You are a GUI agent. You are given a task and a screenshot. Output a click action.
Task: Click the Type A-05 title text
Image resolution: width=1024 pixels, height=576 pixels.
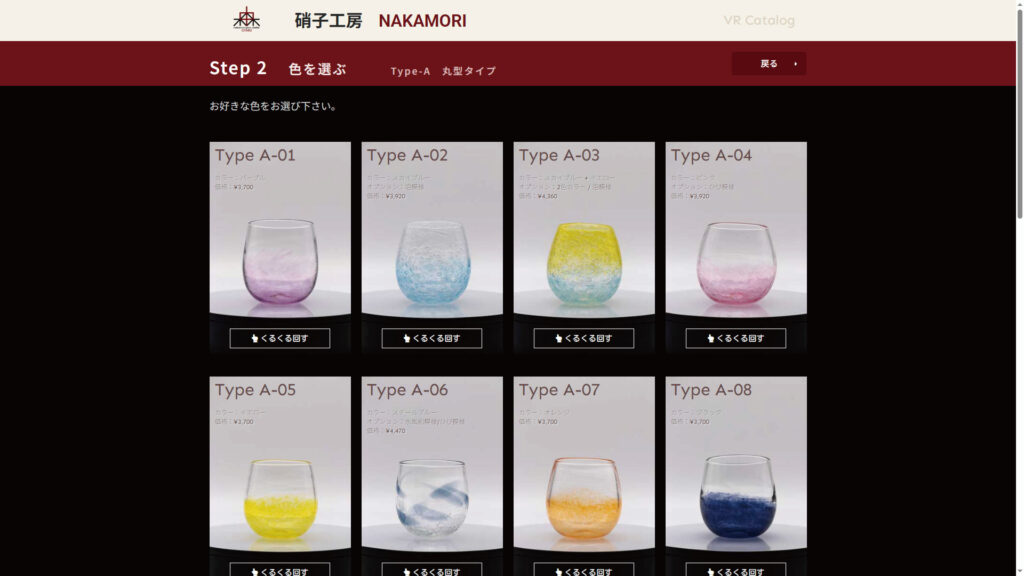tap(255, 390)
